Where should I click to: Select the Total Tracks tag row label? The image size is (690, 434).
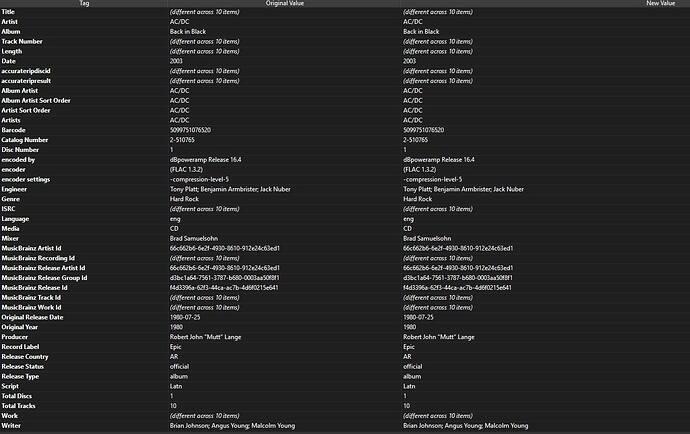coord(21,406)
